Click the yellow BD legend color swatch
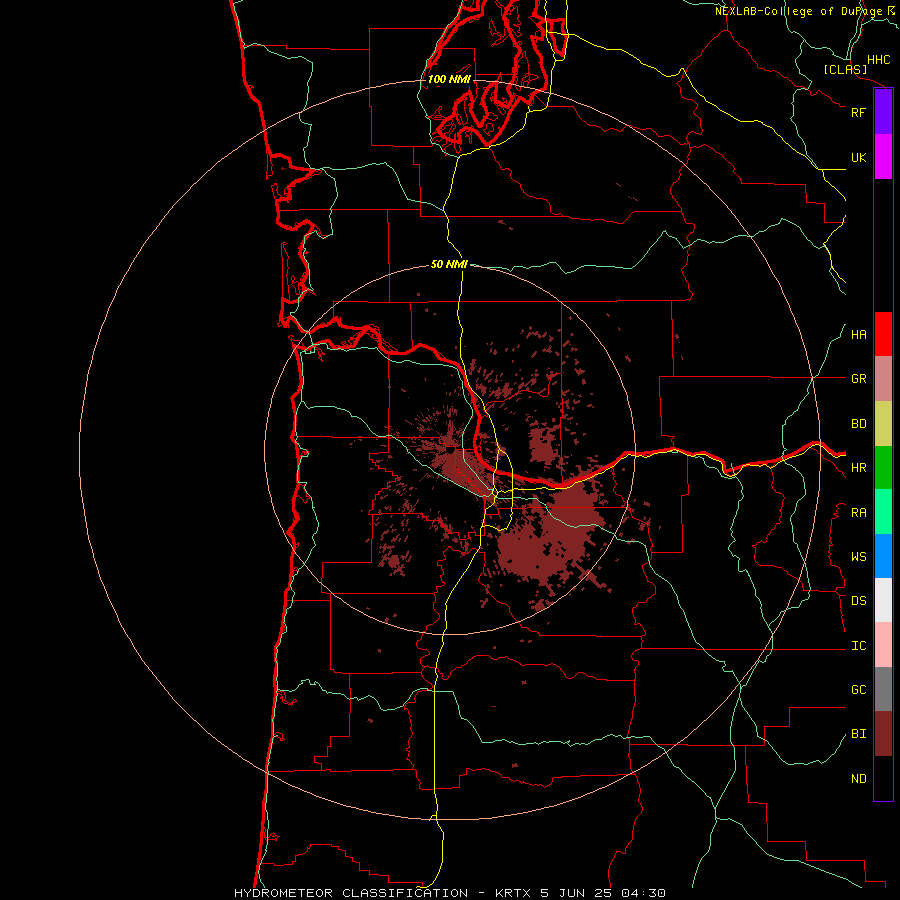Screen dimensions: 900x900 (883, 424)
